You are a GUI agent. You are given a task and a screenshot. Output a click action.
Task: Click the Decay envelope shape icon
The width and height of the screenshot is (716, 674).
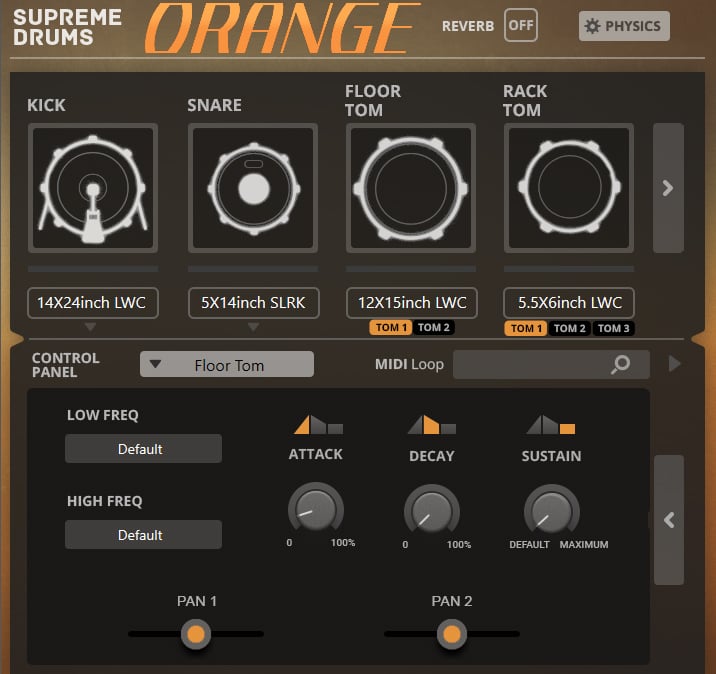[x=431, y=425]
